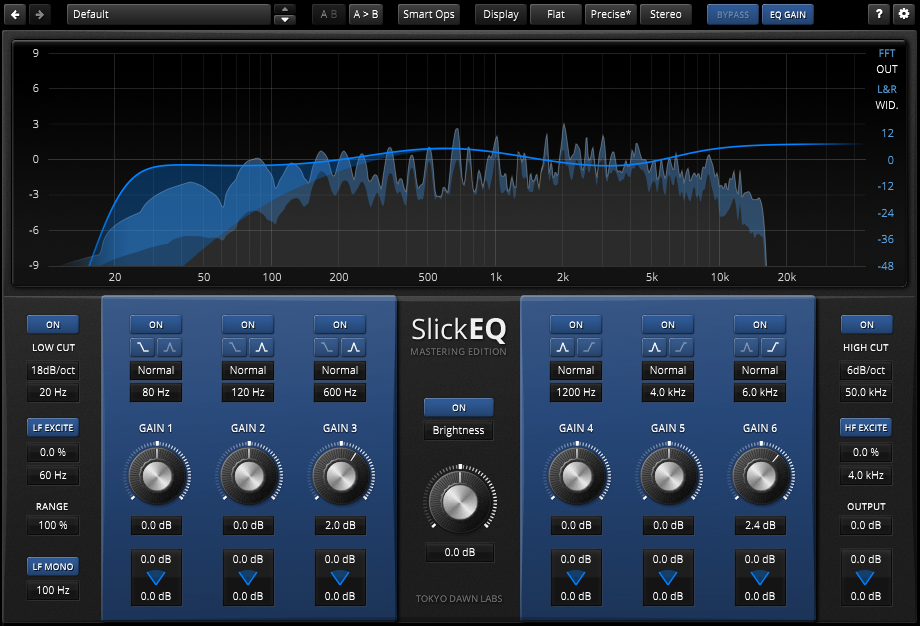Select the high-shelf shape icon for band 4

click(x=589, y=347)
